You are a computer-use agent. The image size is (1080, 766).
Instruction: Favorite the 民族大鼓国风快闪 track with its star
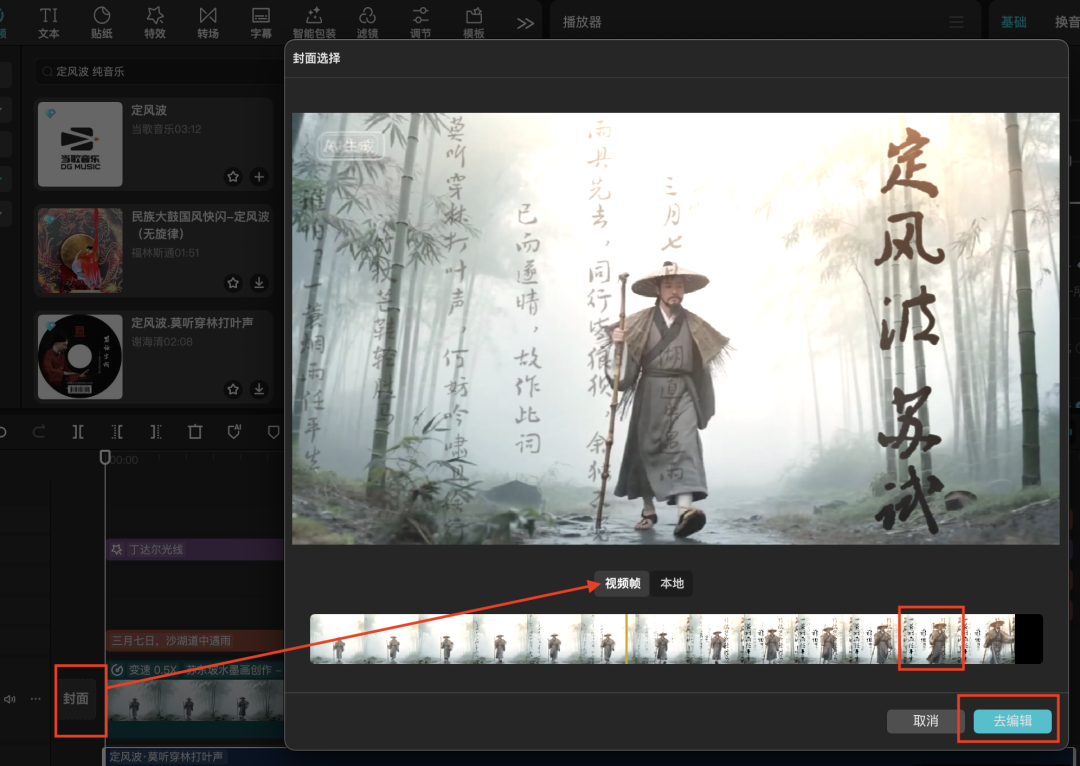coord(233,283)
